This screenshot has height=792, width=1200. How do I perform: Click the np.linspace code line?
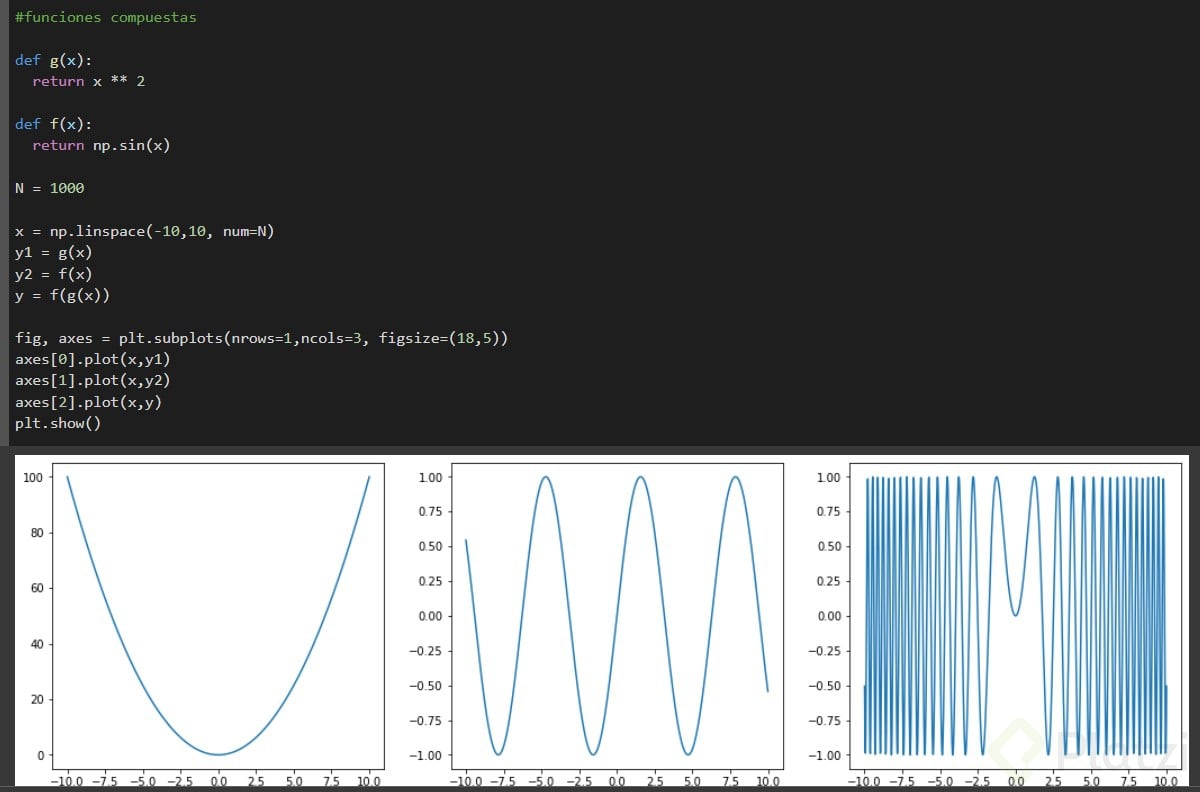tap(144, 231)
